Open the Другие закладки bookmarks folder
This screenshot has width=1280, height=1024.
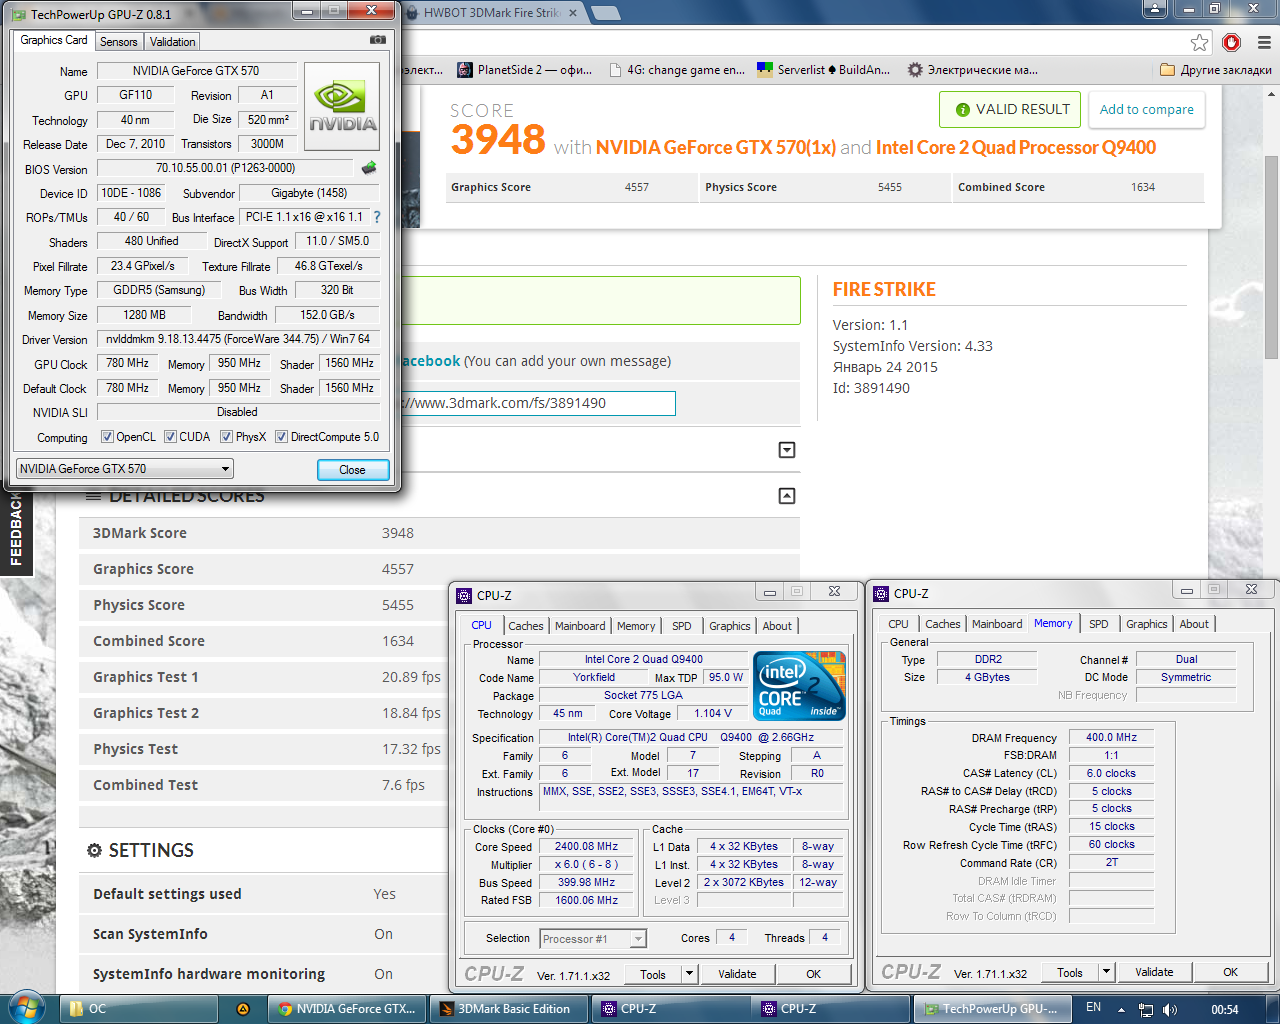(x=1215, y=70)
